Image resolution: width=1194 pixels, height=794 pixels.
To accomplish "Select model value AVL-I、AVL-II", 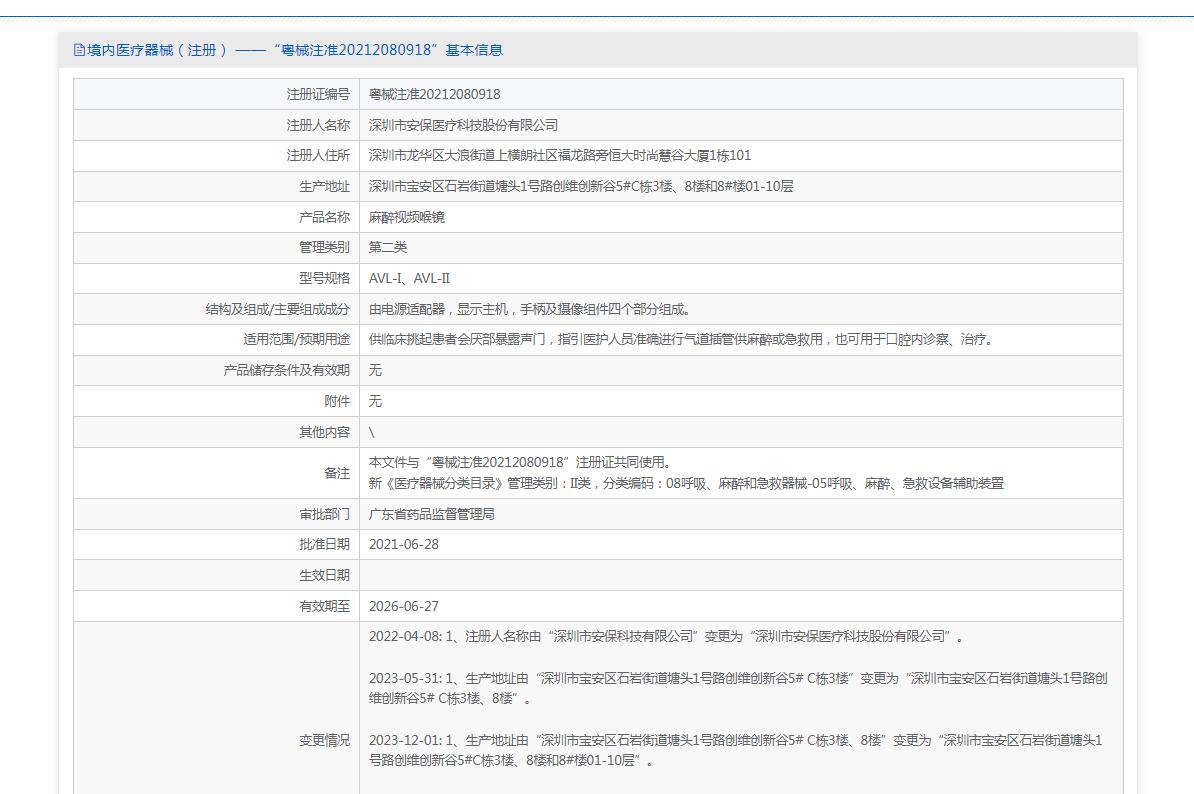I will tap(410, 279).
